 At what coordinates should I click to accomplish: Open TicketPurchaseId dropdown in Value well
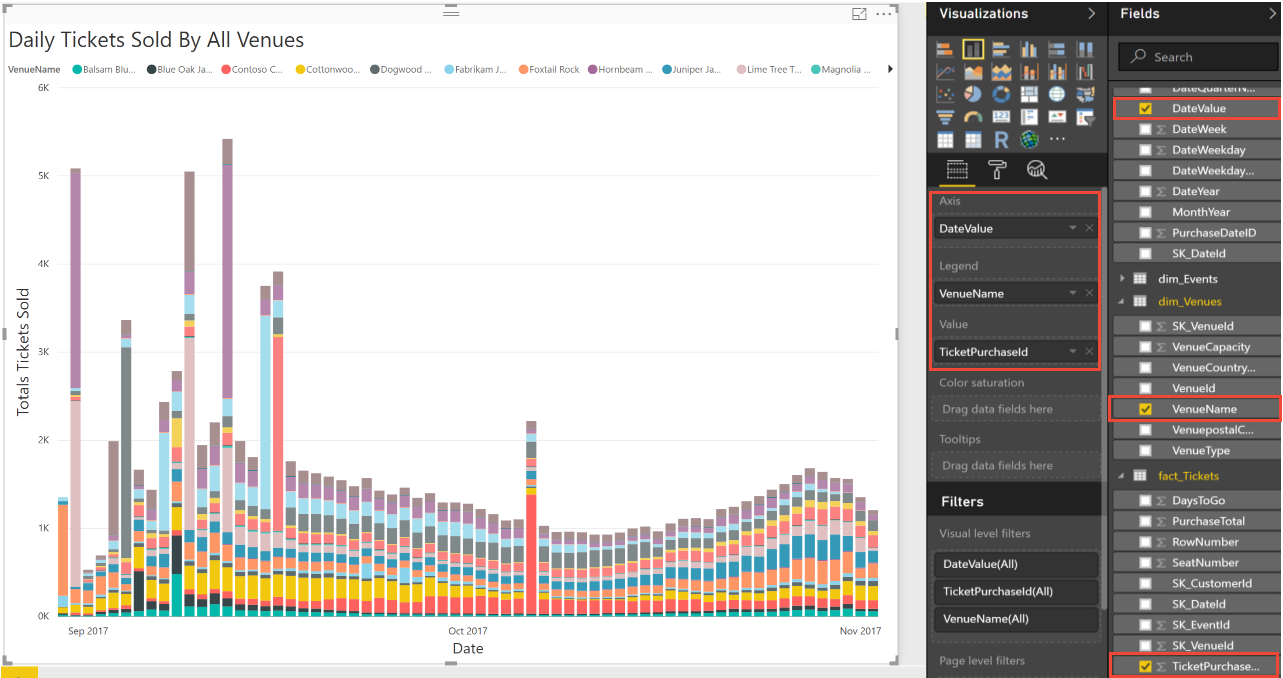tap(1073, 352)
